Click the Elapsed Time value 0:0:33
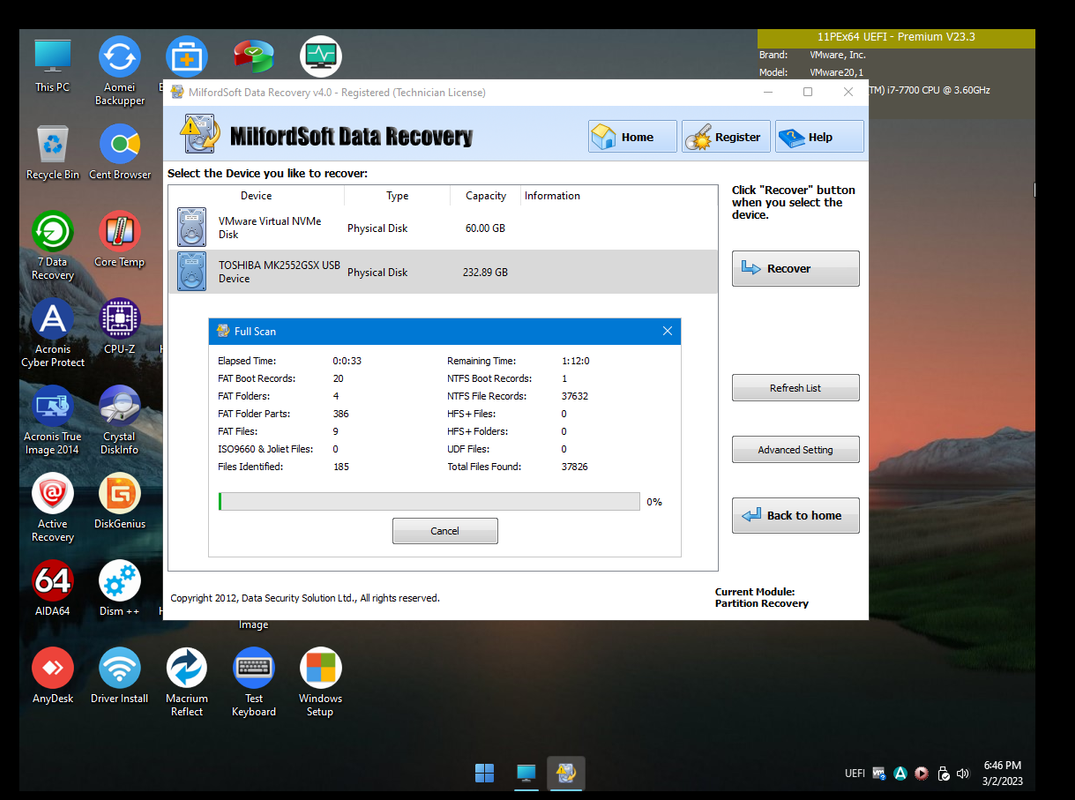1075x800 pixels. pos(347,361)
